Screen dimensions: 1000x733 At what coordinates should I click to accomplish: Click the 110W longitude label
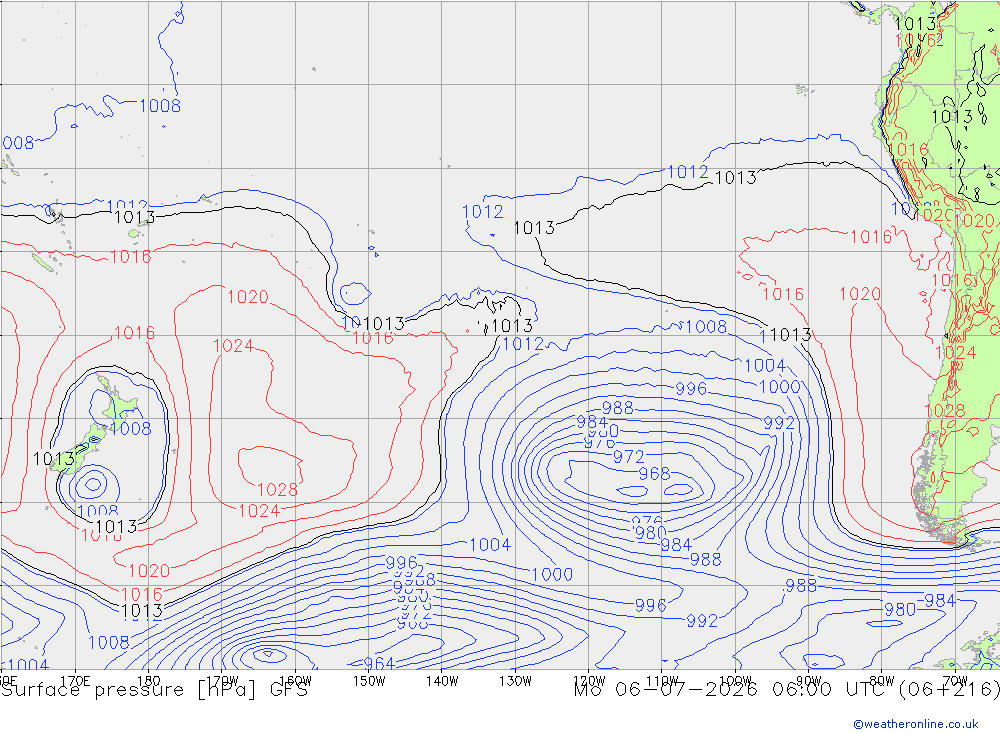[x=662, y=681]
